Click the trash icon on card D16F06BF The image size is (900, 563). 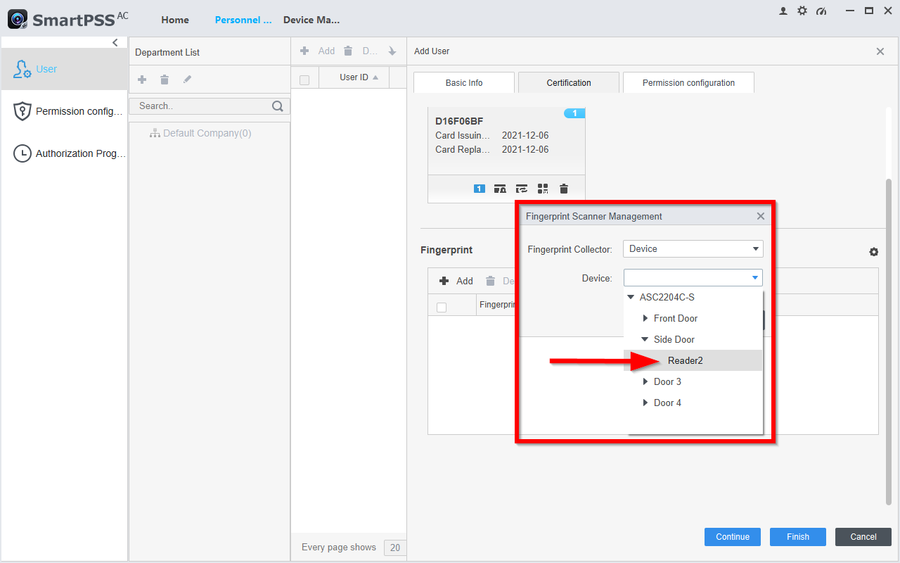pos(564,188)
